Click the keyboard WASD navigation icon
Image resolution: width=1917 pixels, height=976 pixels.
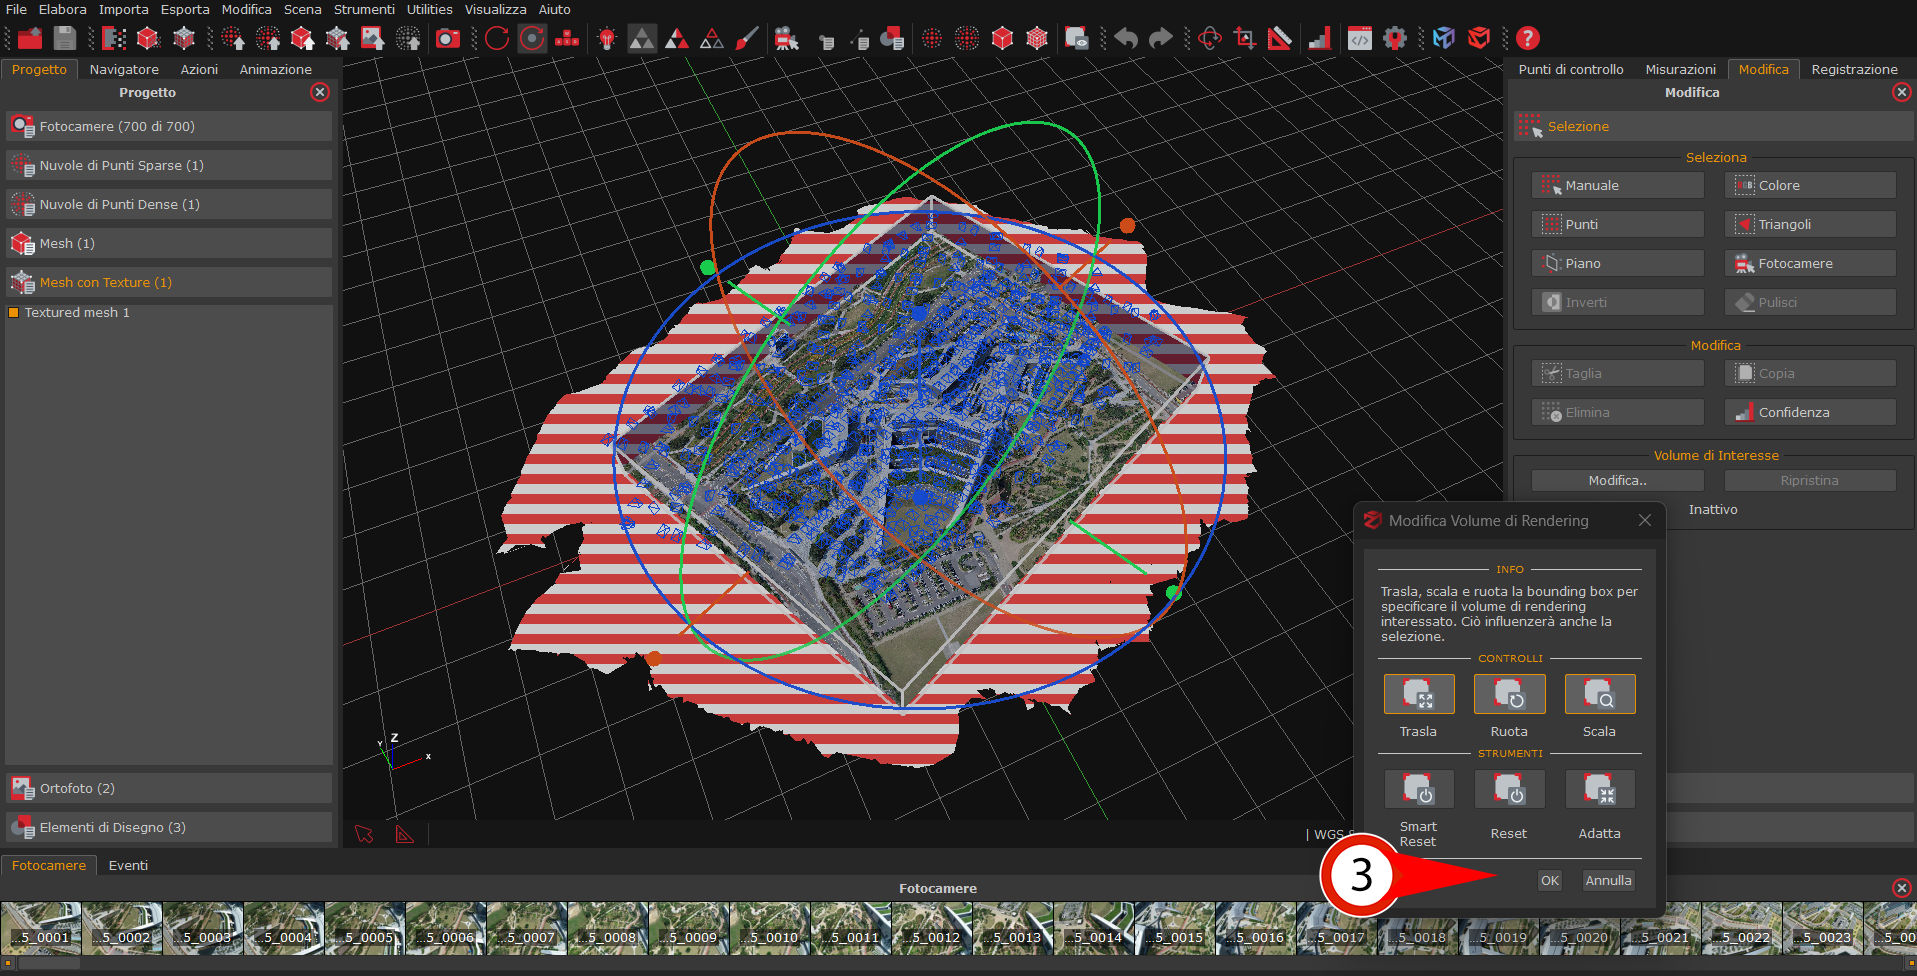click(567, 38)
